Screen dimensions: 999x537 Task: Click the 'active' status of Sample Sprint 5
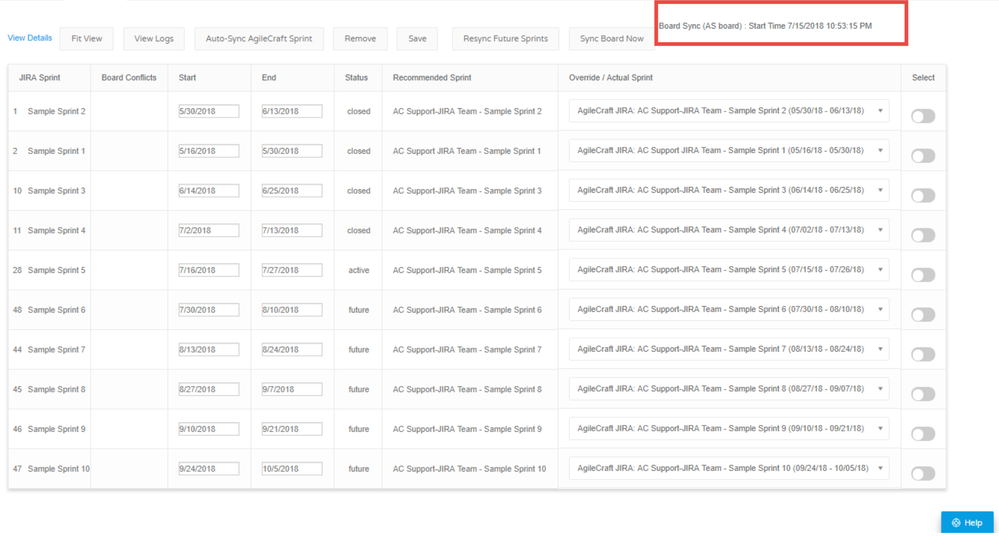tap(359, 270)
